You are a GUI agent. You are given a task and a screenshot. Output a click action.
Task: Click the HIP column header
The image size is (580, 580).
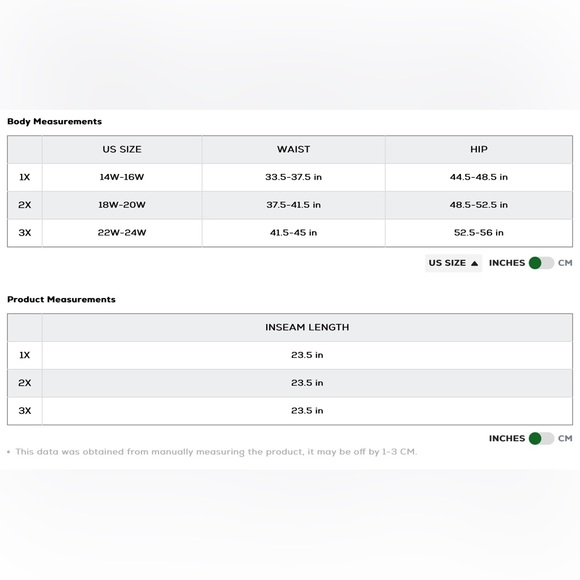(479, 149)
